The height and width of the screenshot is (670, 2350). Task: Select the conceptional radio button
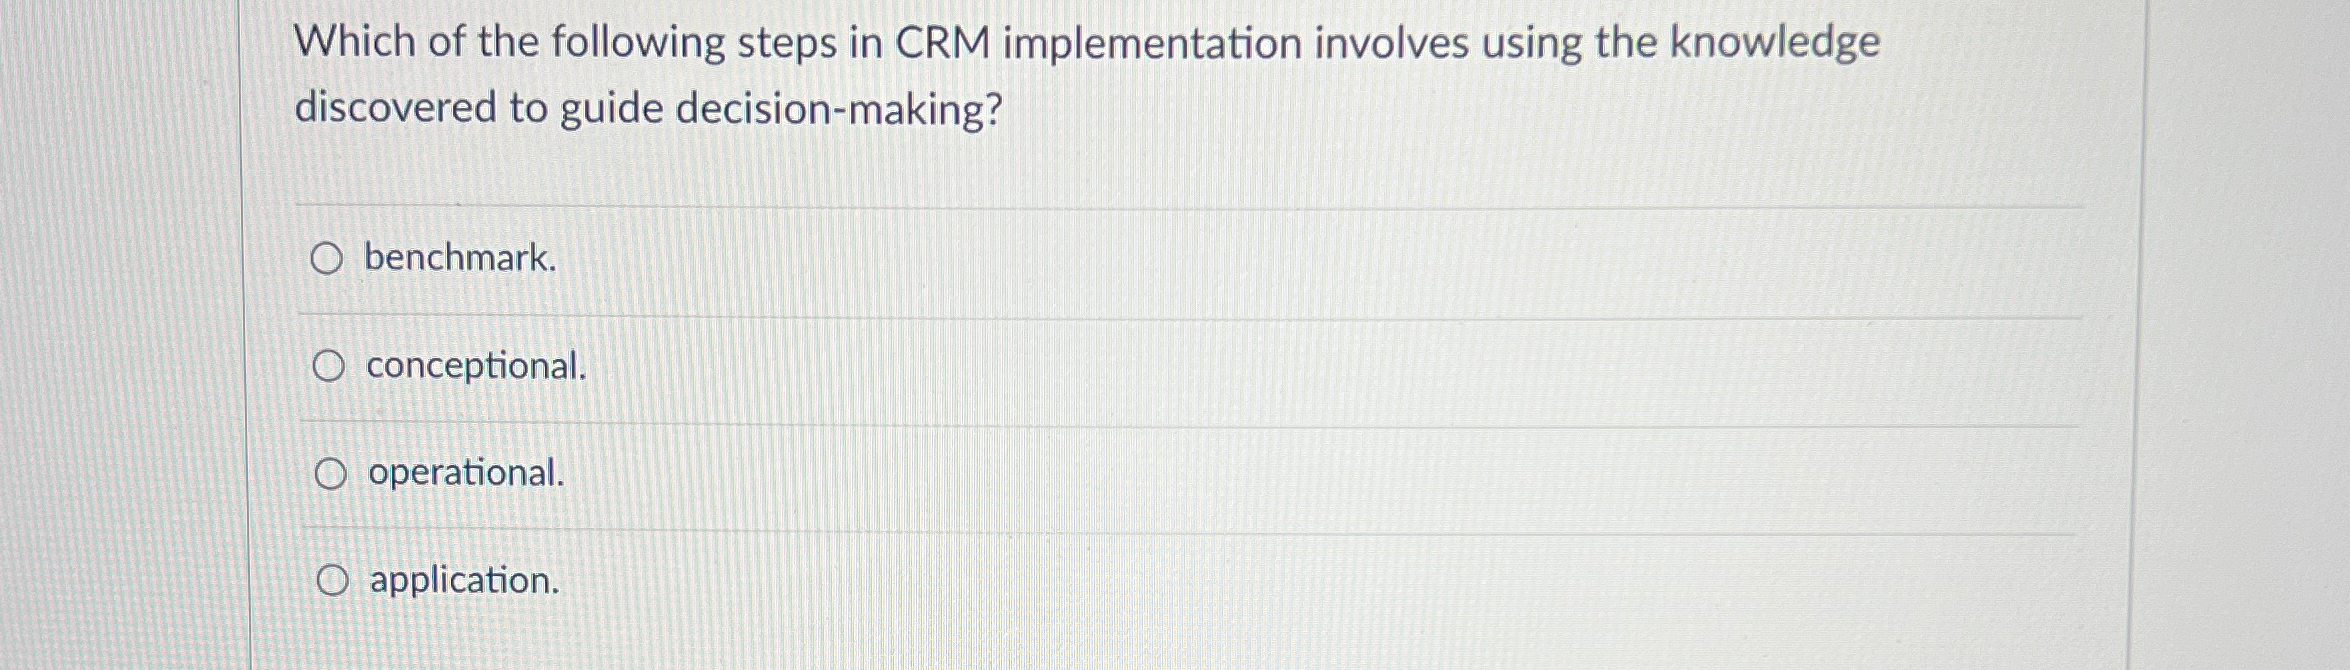(329, 366)
